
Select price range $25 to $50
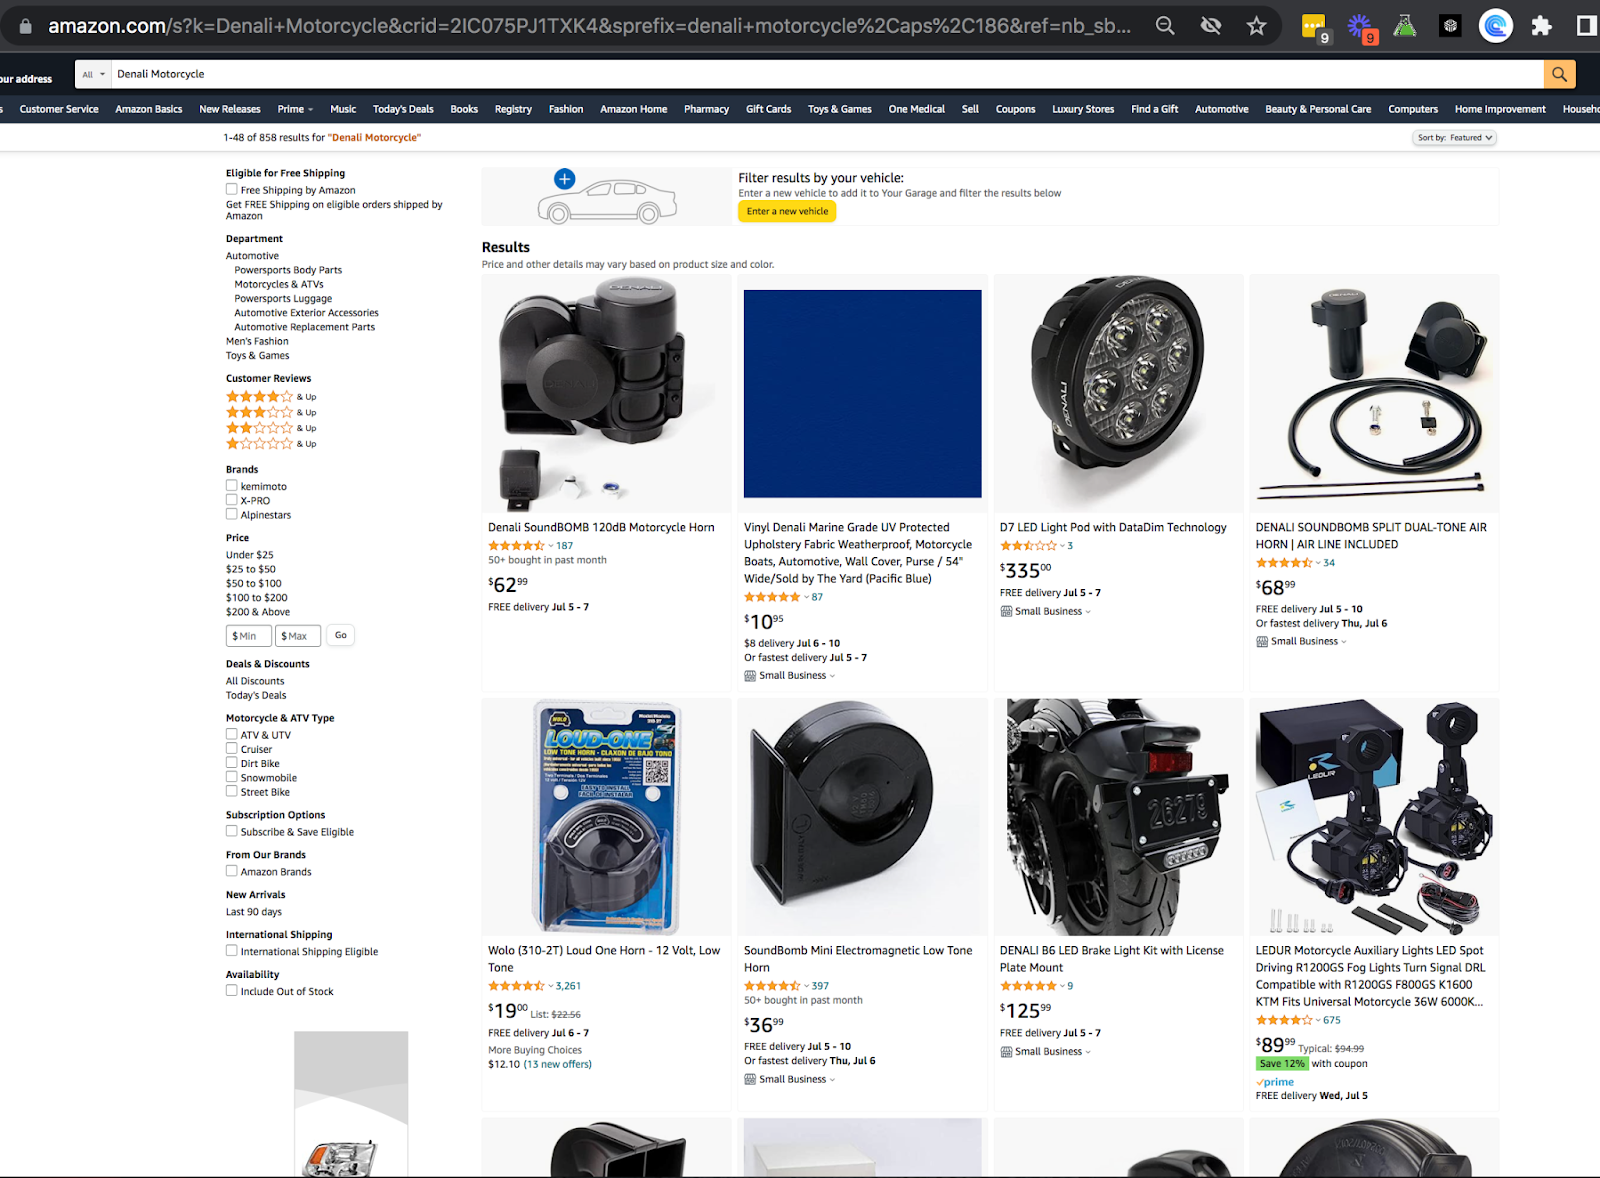point(250,569)
